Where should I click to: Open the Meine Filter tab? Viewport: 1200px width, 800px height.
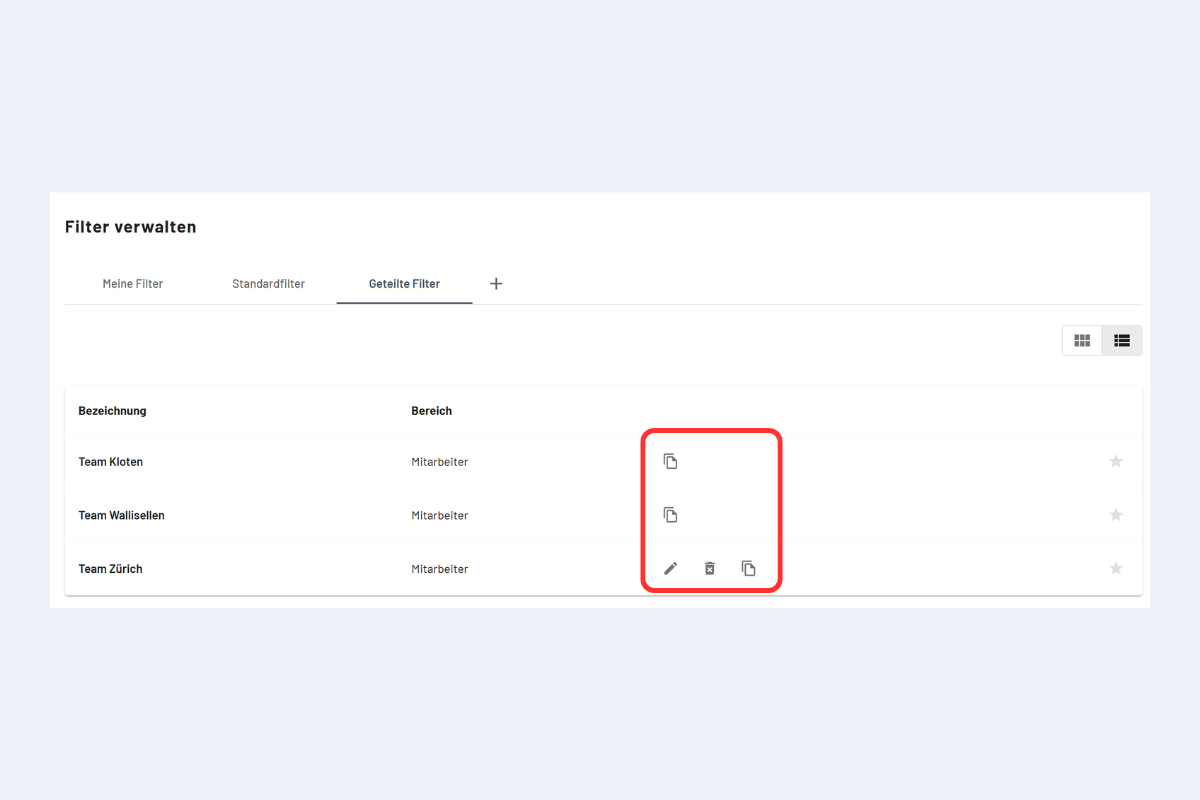[133, 284]
